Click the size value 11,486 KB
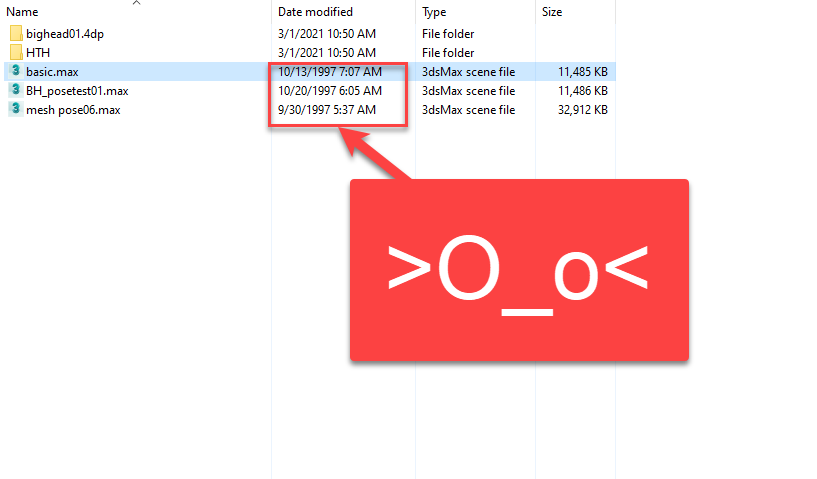Screen dimensions: 817x479 tap(583, 91)
